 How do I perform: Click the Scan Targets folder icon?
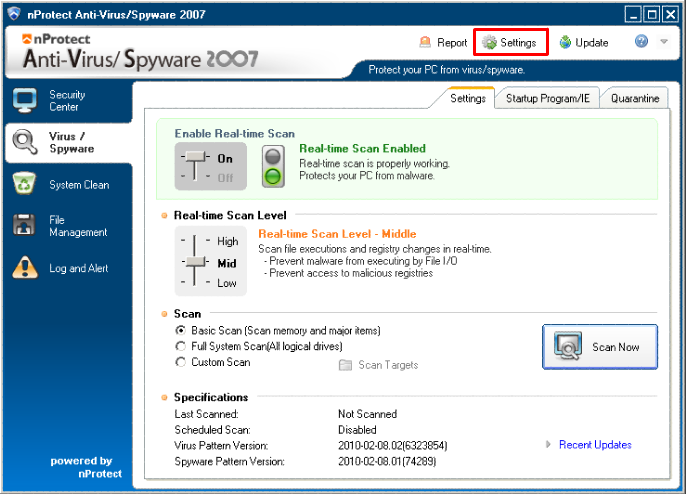[345, 365]
